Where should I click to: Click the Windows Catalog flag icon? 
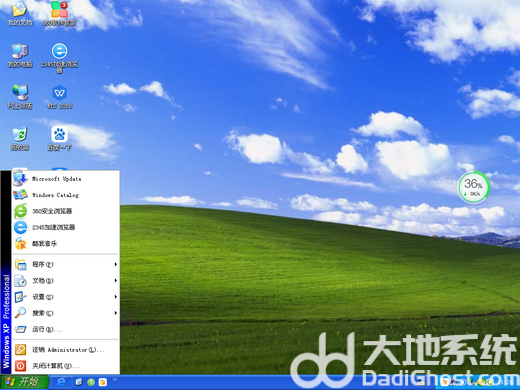coord(20,195)
